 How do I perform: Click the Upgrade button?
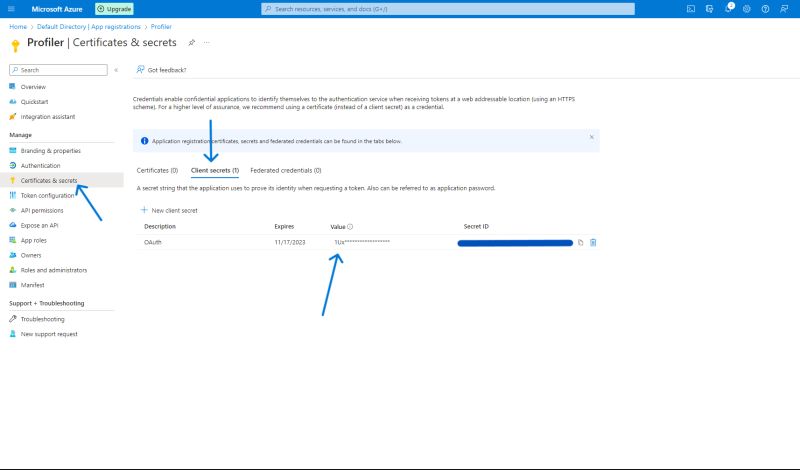114,9
